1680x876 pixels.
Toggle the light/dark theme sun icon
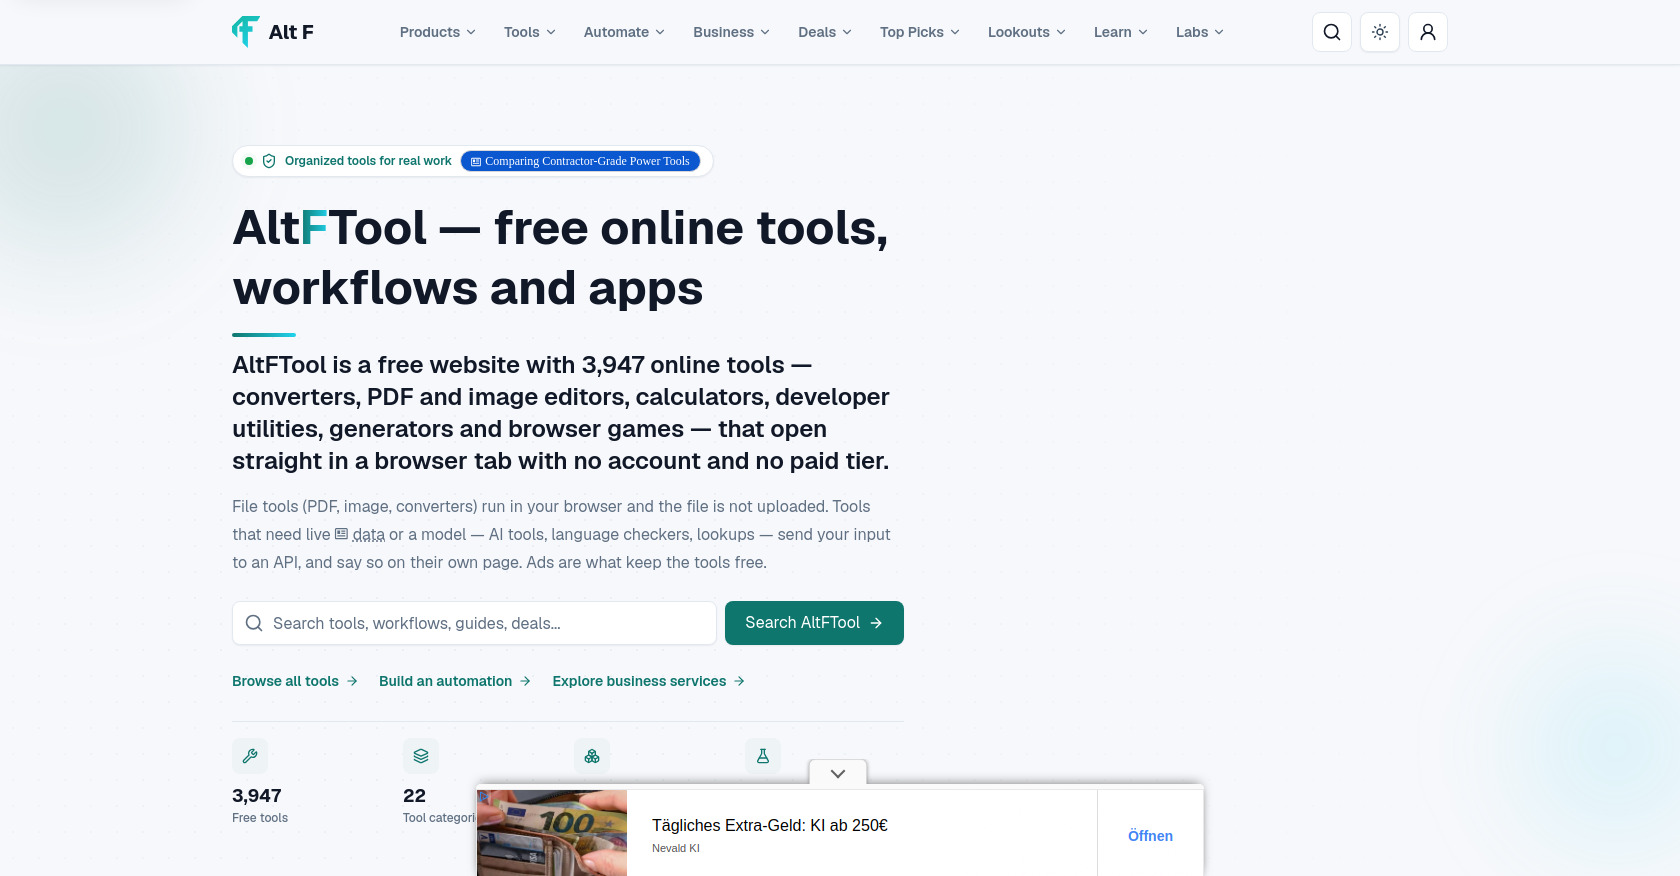tap(1380, 32)
